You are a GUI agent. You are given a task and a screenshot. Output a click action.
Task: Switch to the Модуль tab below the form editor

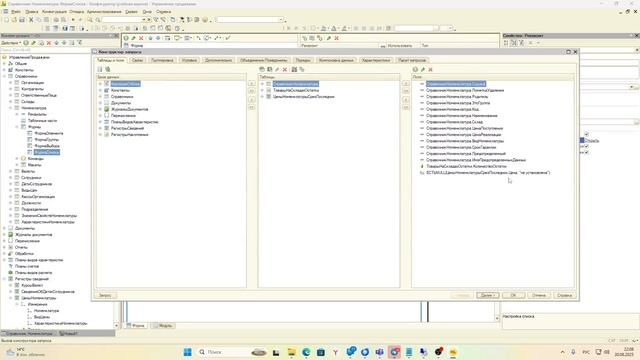click(163, 326)
